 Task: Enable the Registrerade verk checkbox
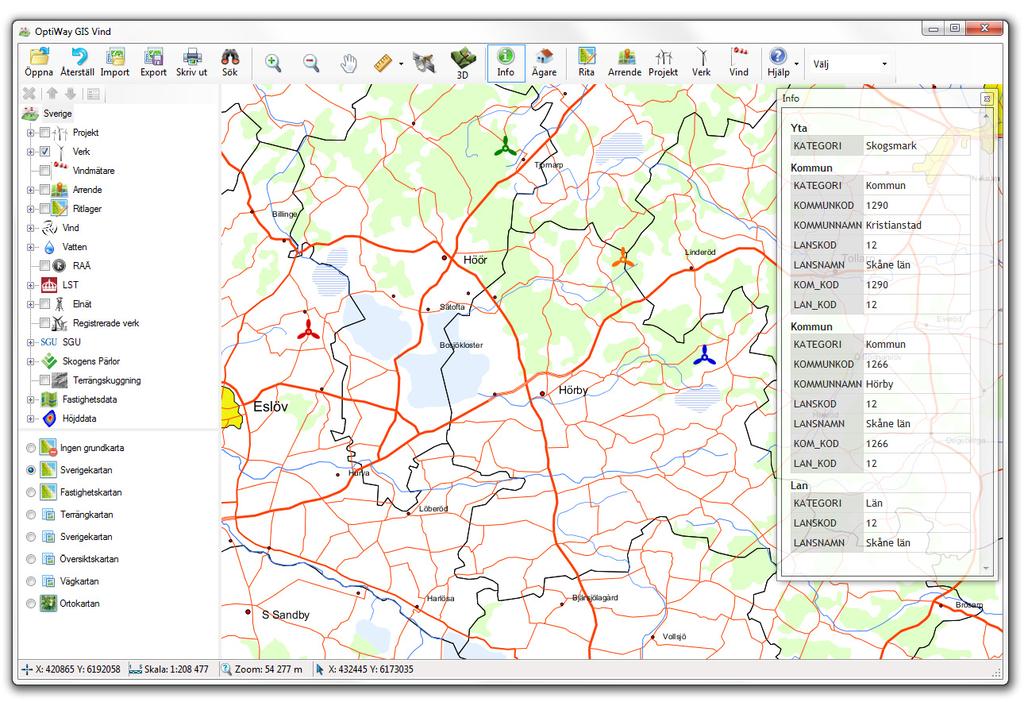tap(44, 323)
